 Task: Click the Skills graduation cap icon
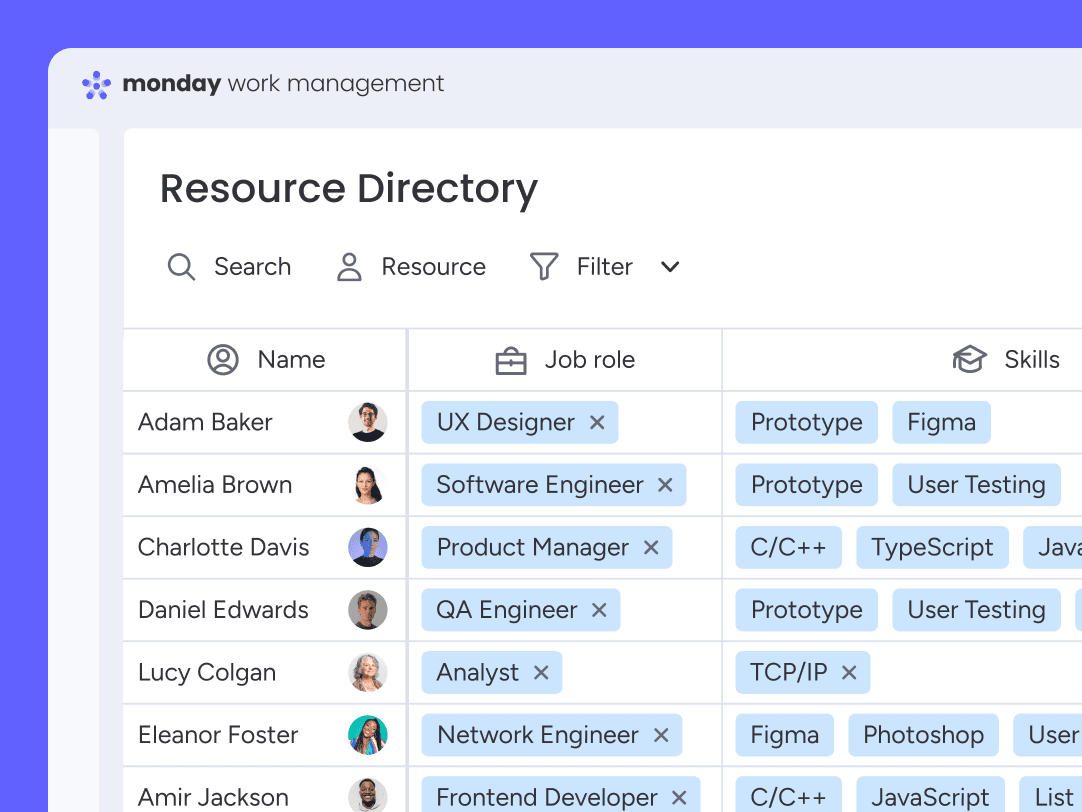(969, 360)
